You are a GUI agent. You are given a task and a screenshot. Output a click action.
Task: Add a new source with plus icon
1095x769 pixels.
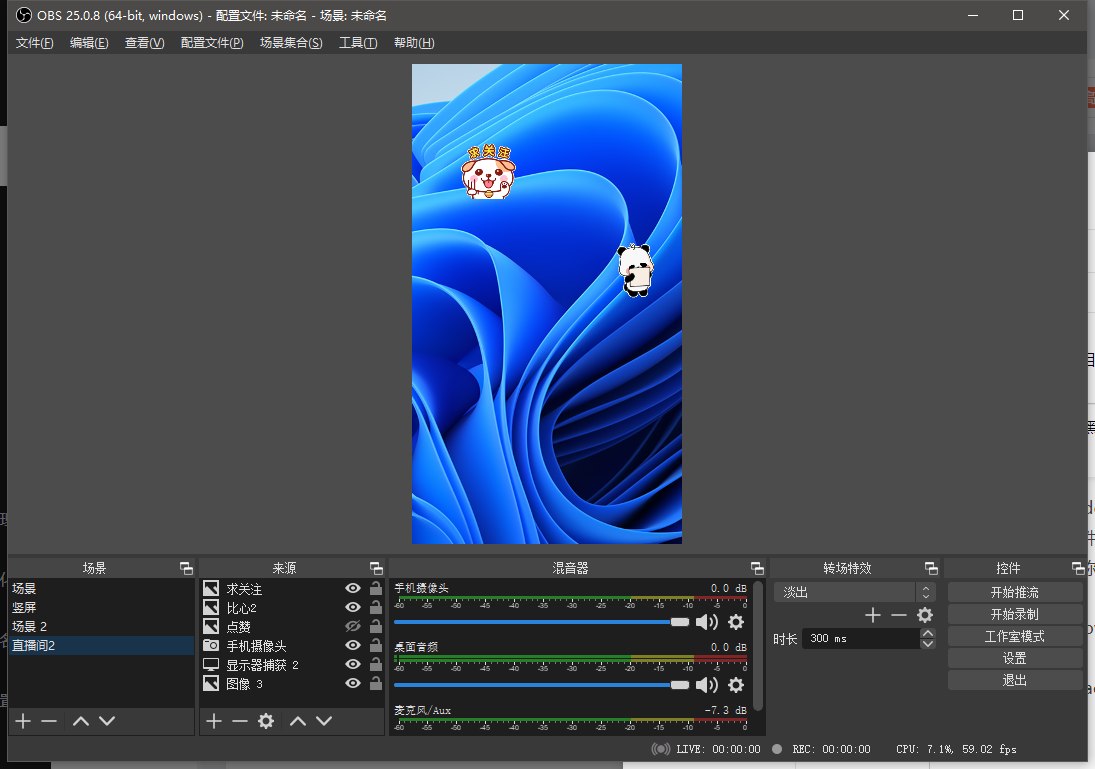pos(214,721)
